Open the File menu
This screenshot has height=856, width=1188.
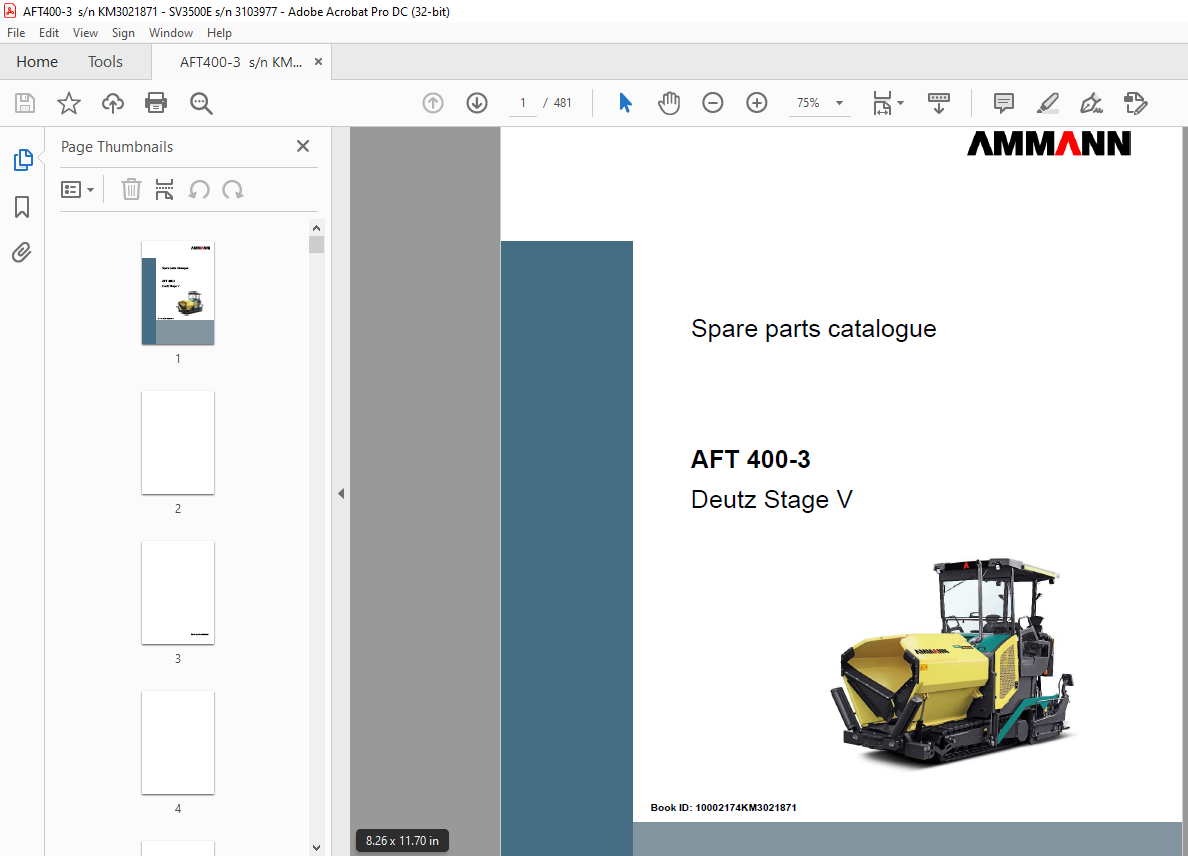pyautogui.click(x=16, y=33)
